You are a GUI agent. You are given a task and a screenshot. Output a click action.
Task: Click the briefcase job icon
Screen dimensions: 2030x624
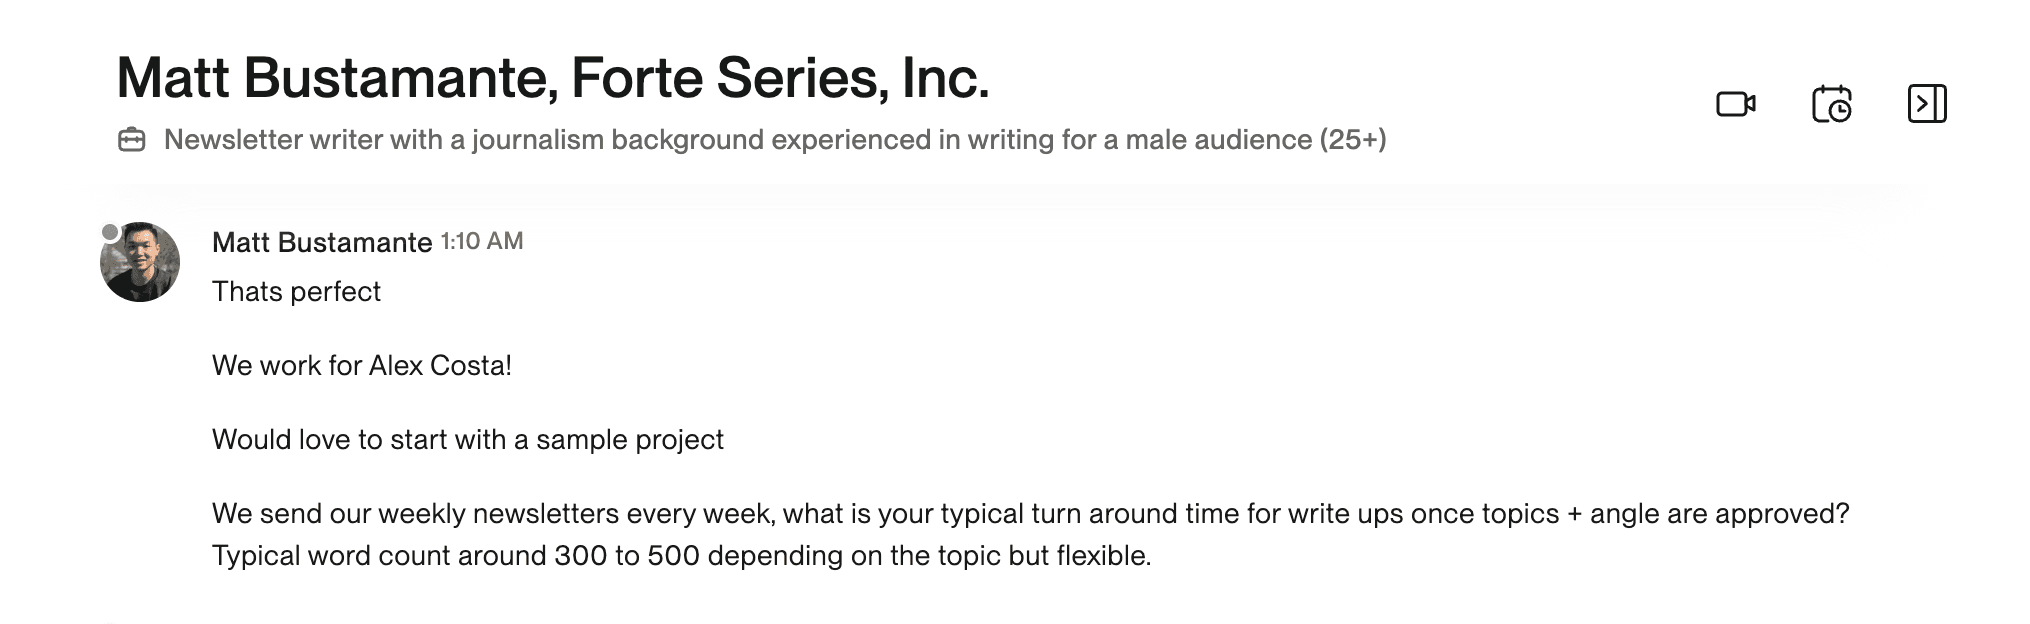(x=132, y=140)
